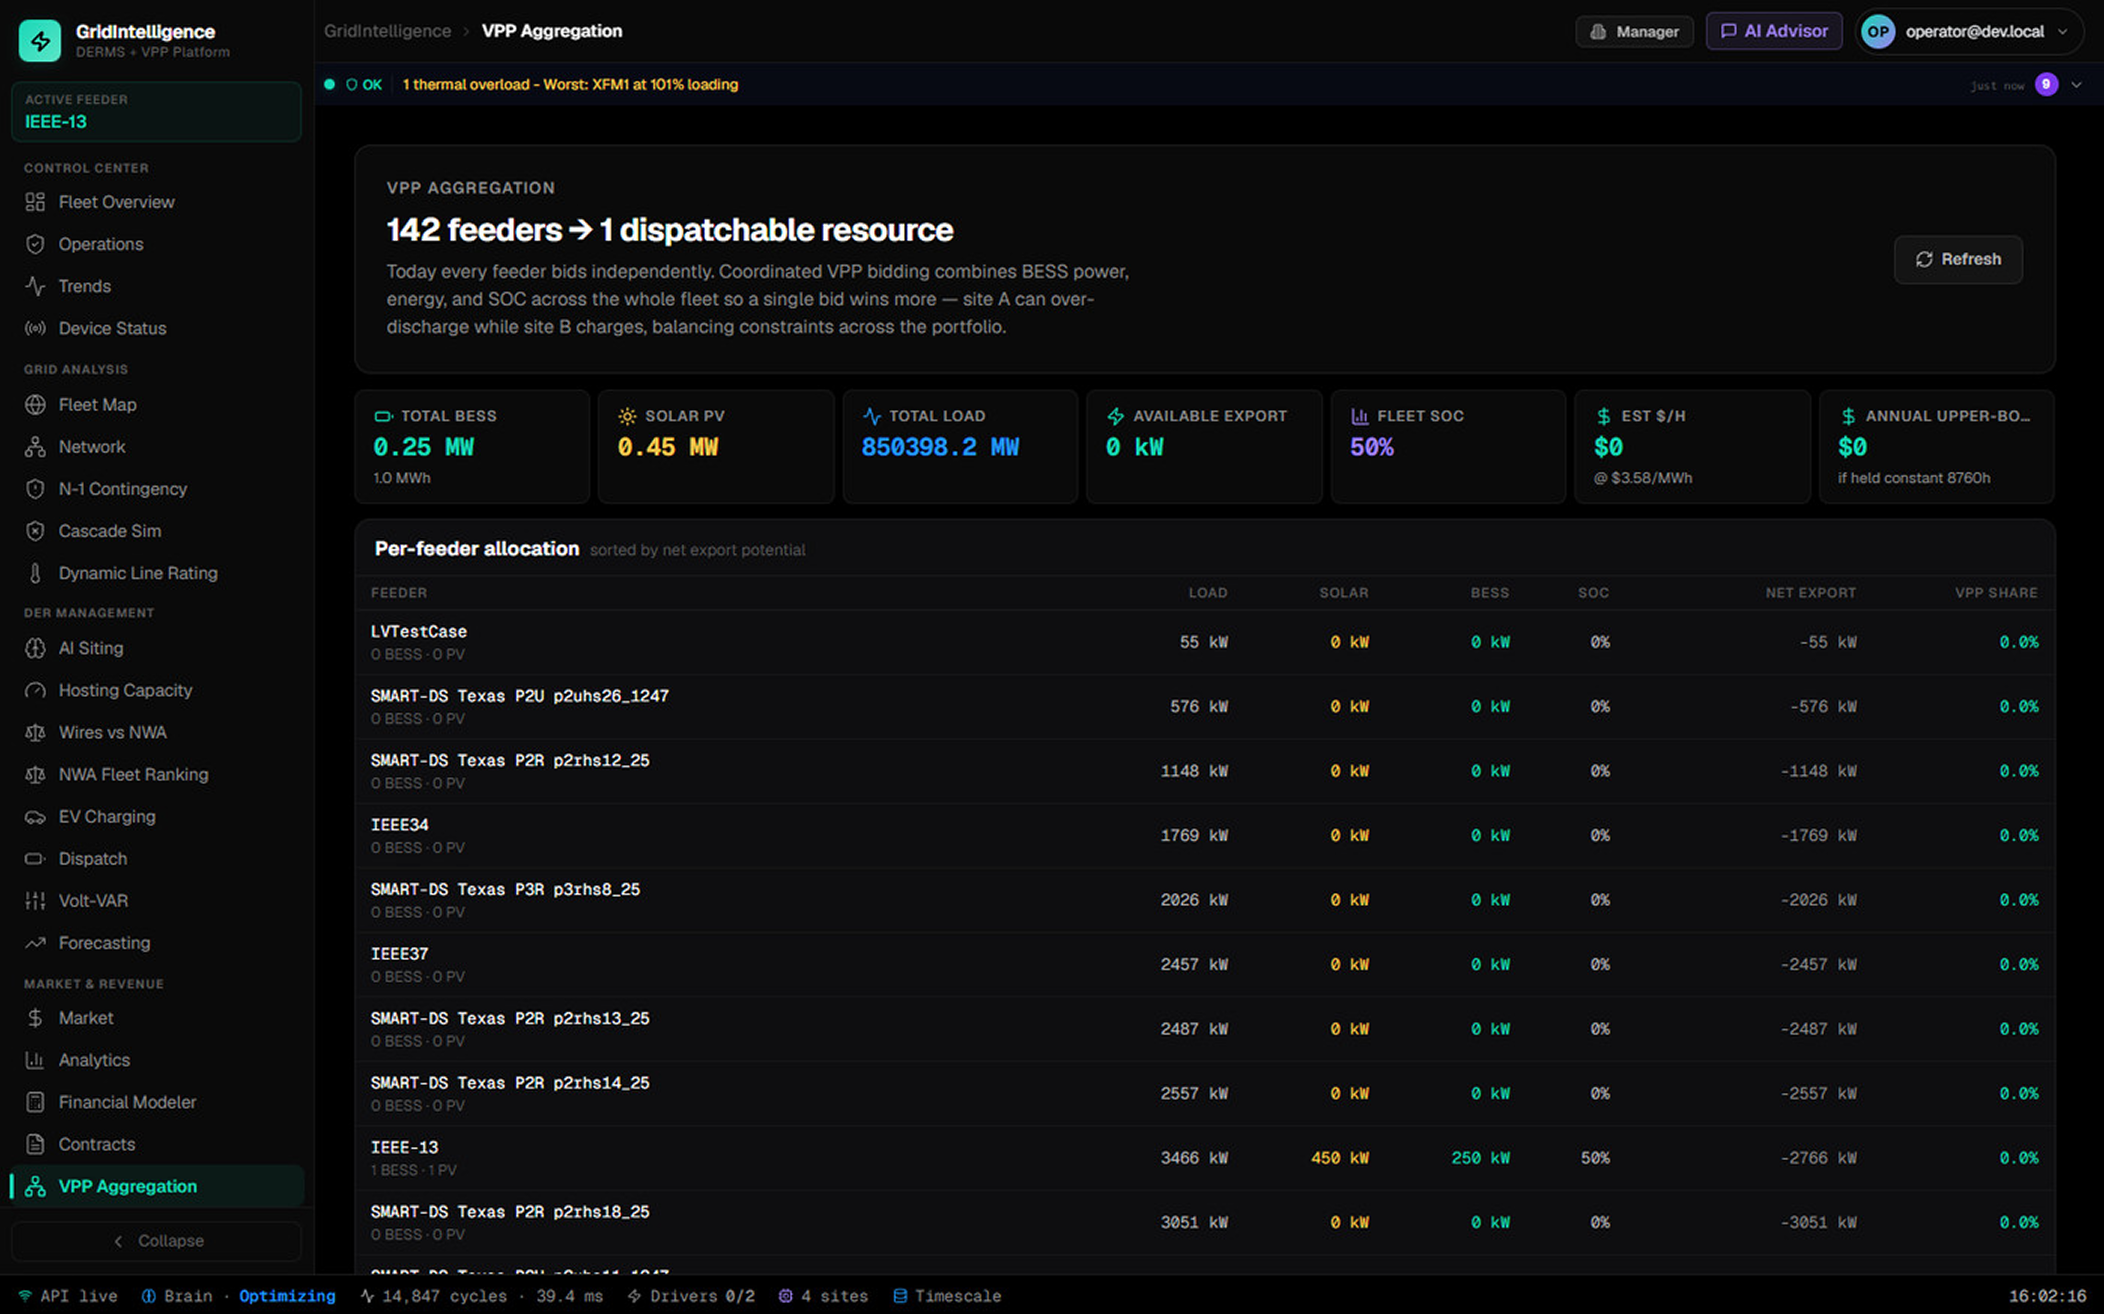
Task: Click the NWA Fleet Ranking scales icon
Action: click(35, 774)
